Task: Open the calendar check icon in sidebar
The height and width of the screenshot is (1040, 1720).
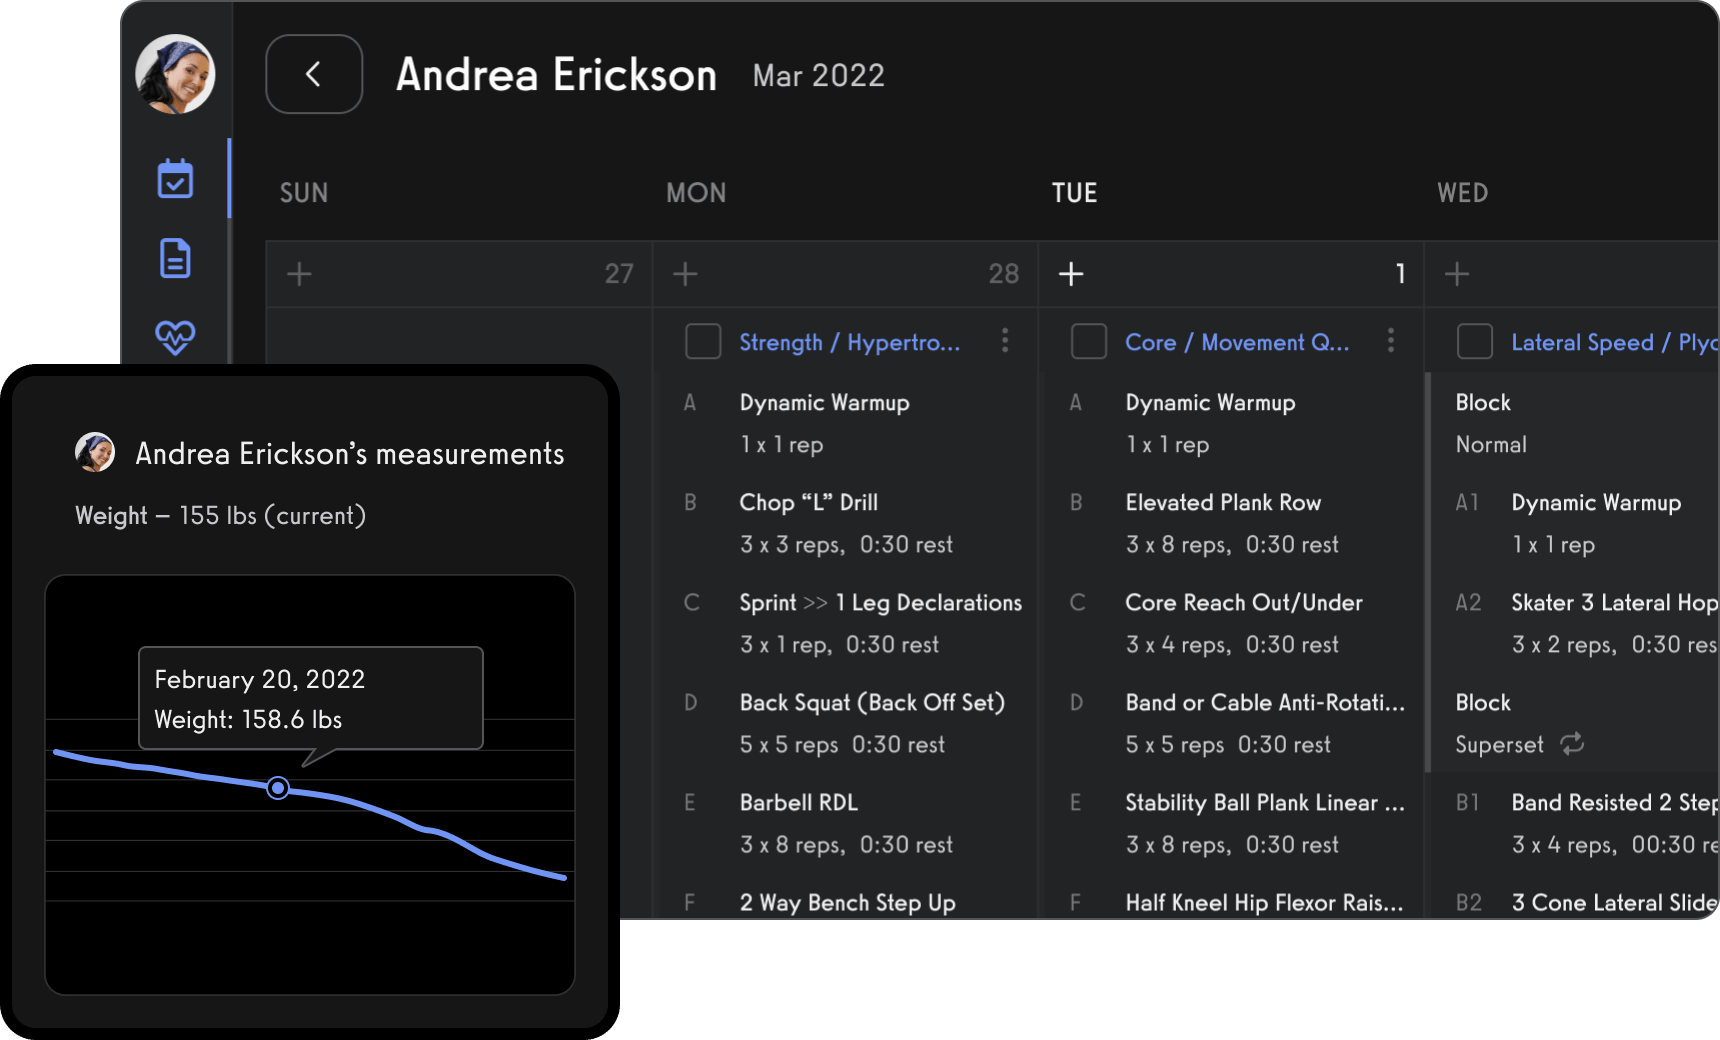Action: (x=175, y=179)
